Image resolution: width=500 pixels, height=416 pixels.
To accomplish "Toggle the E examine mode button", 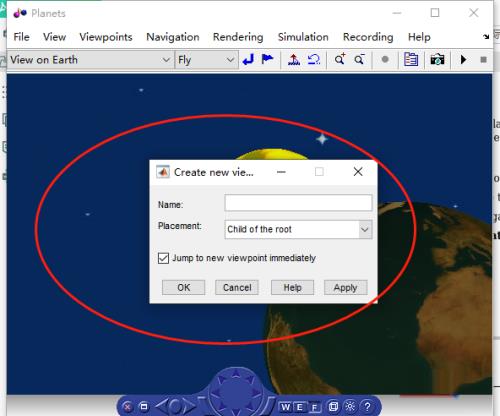I will [x=300, y=407].
